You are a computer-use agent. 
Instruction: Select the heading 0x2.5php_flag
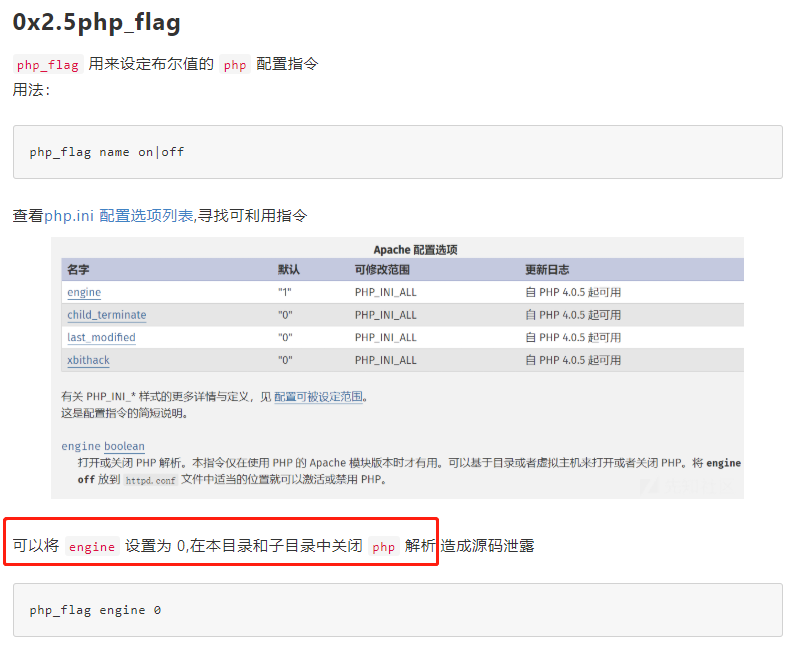point(96,22)
